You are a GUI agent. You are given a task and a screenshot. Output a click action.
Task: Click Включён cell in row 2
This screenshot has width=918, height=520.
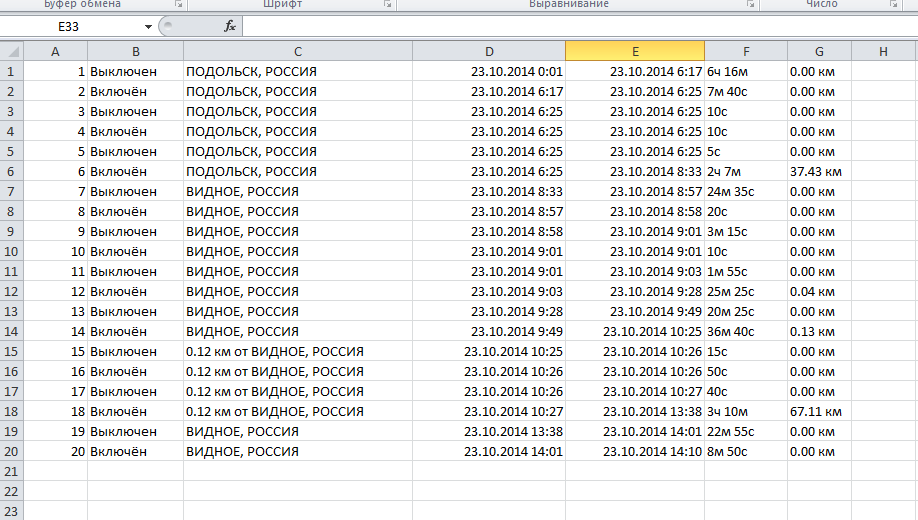(136, 91)
